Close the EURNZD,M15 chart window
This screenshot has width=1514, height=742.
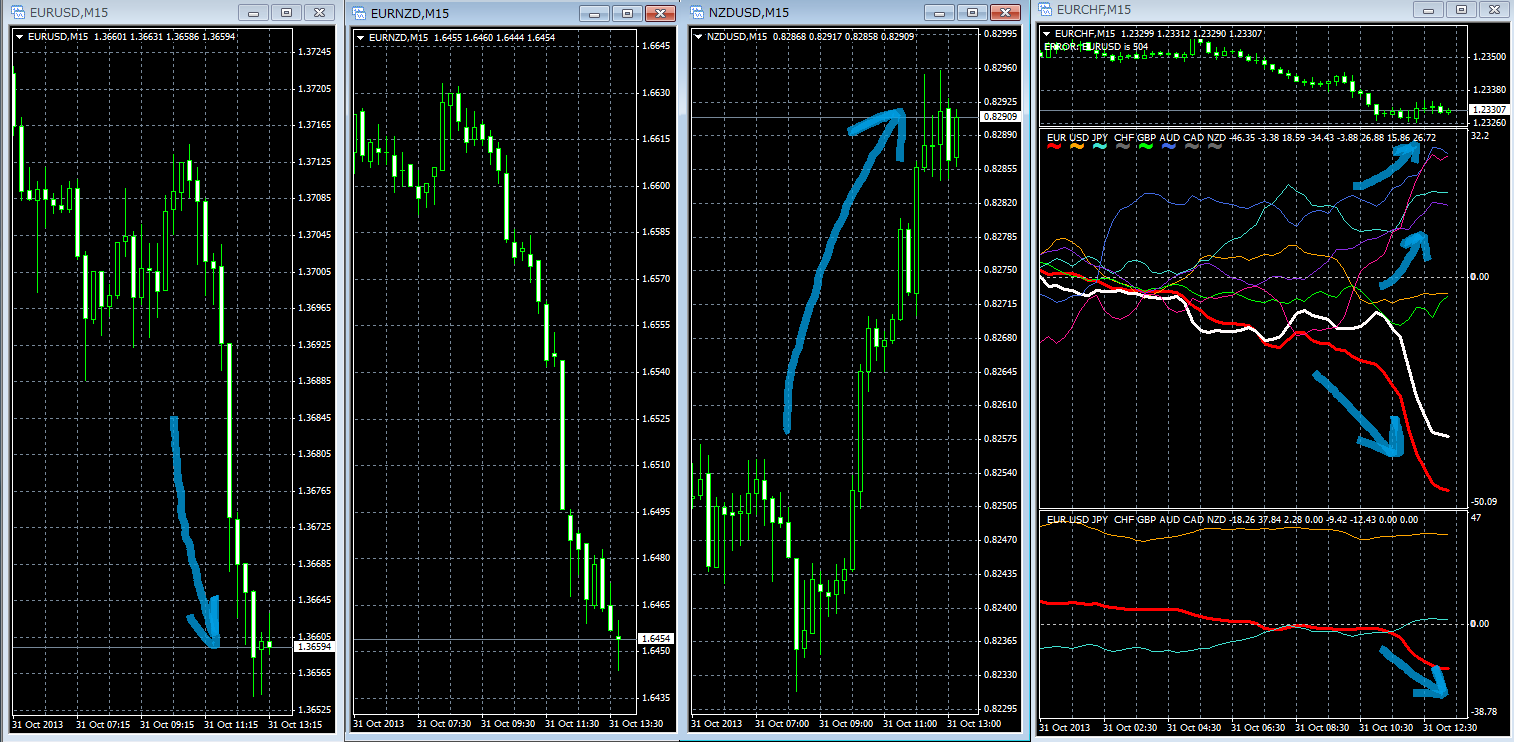point(661,13)
